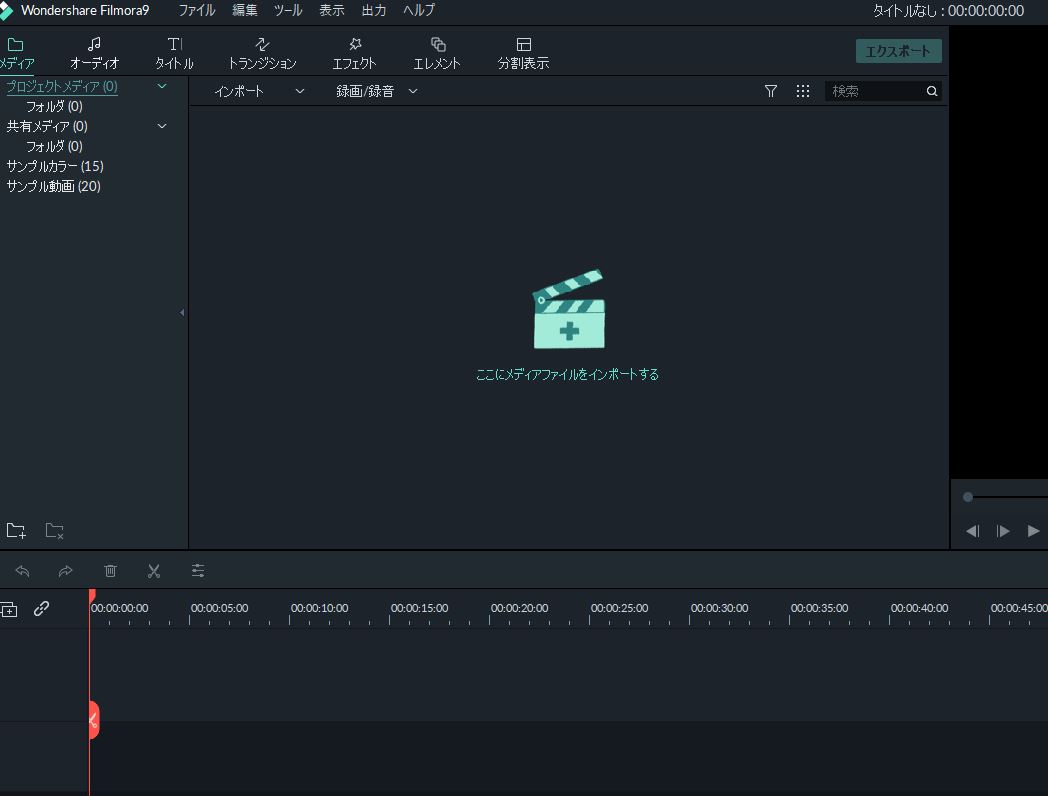Image resolution: width=1048 pixels, height=796 pixels.
Task: Select サンプルカラー (15)
Action: (55, 166)
